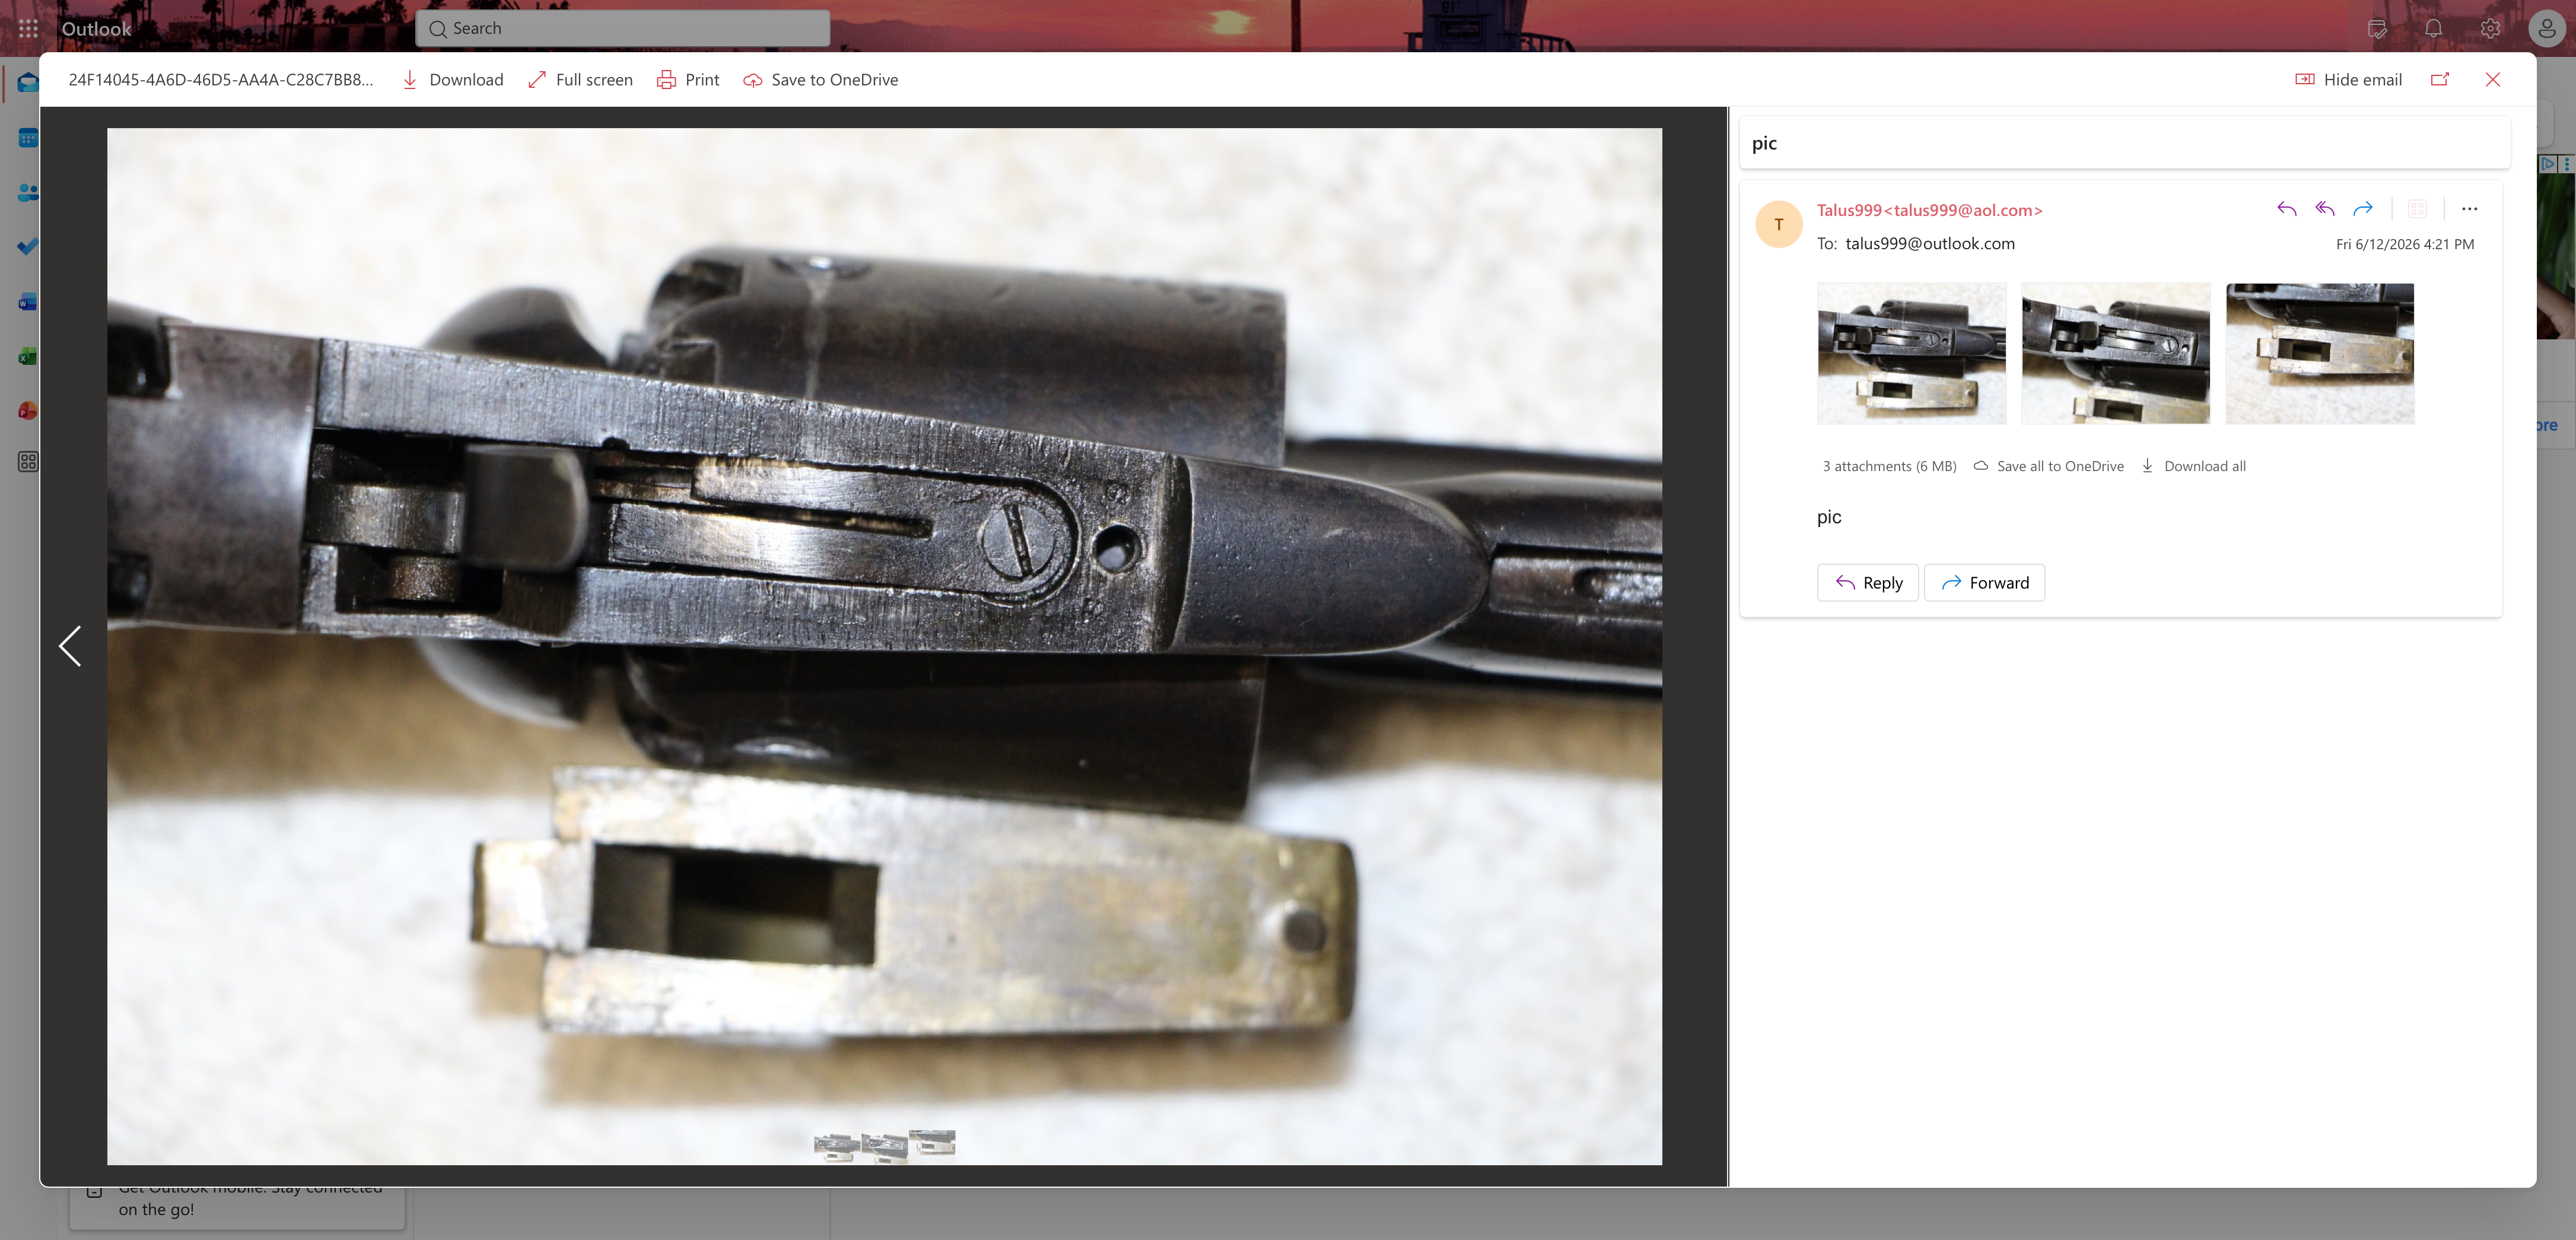
Task: Click the Download attachment button
Action: pyautogui.click(x=452, y=80)
